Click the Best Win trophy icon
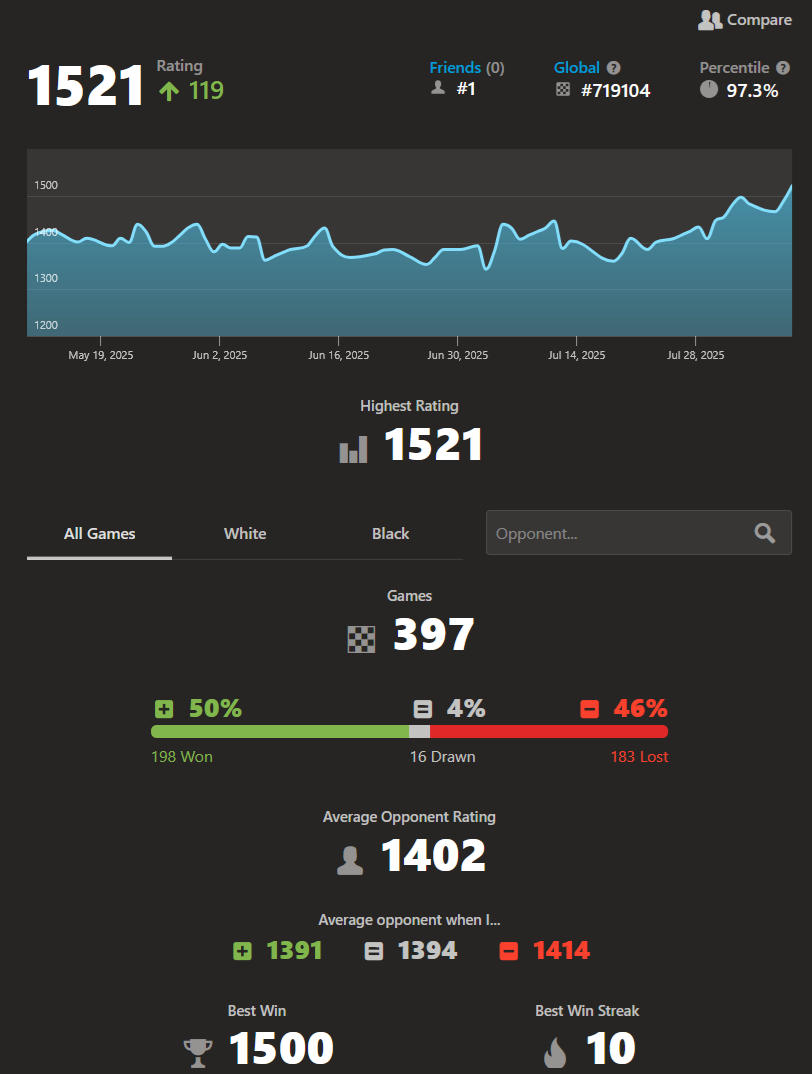Image resolution: width=812 pixels, height=1074 pixels. [x=197, y=1053]
